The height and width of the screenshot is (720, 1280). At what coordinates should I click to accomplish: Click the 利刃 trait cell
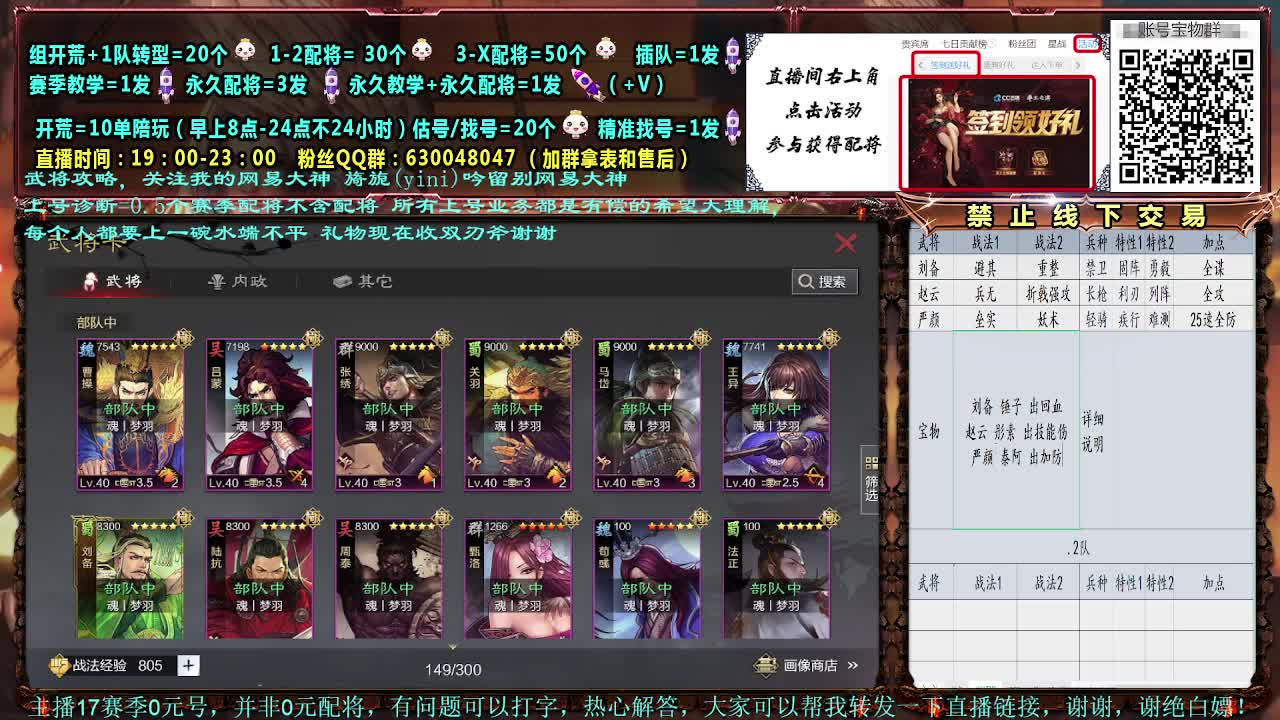[x=1129, y=295]
